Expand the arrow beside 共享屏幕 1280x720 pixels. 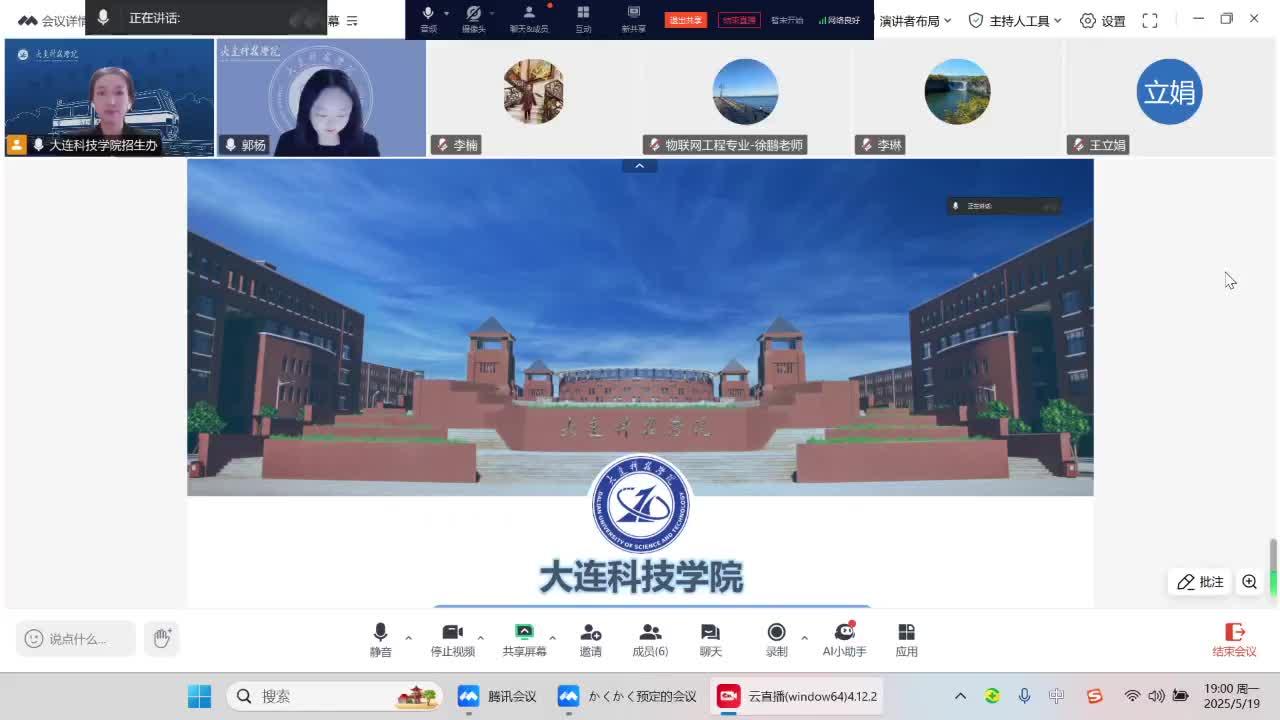552,637
